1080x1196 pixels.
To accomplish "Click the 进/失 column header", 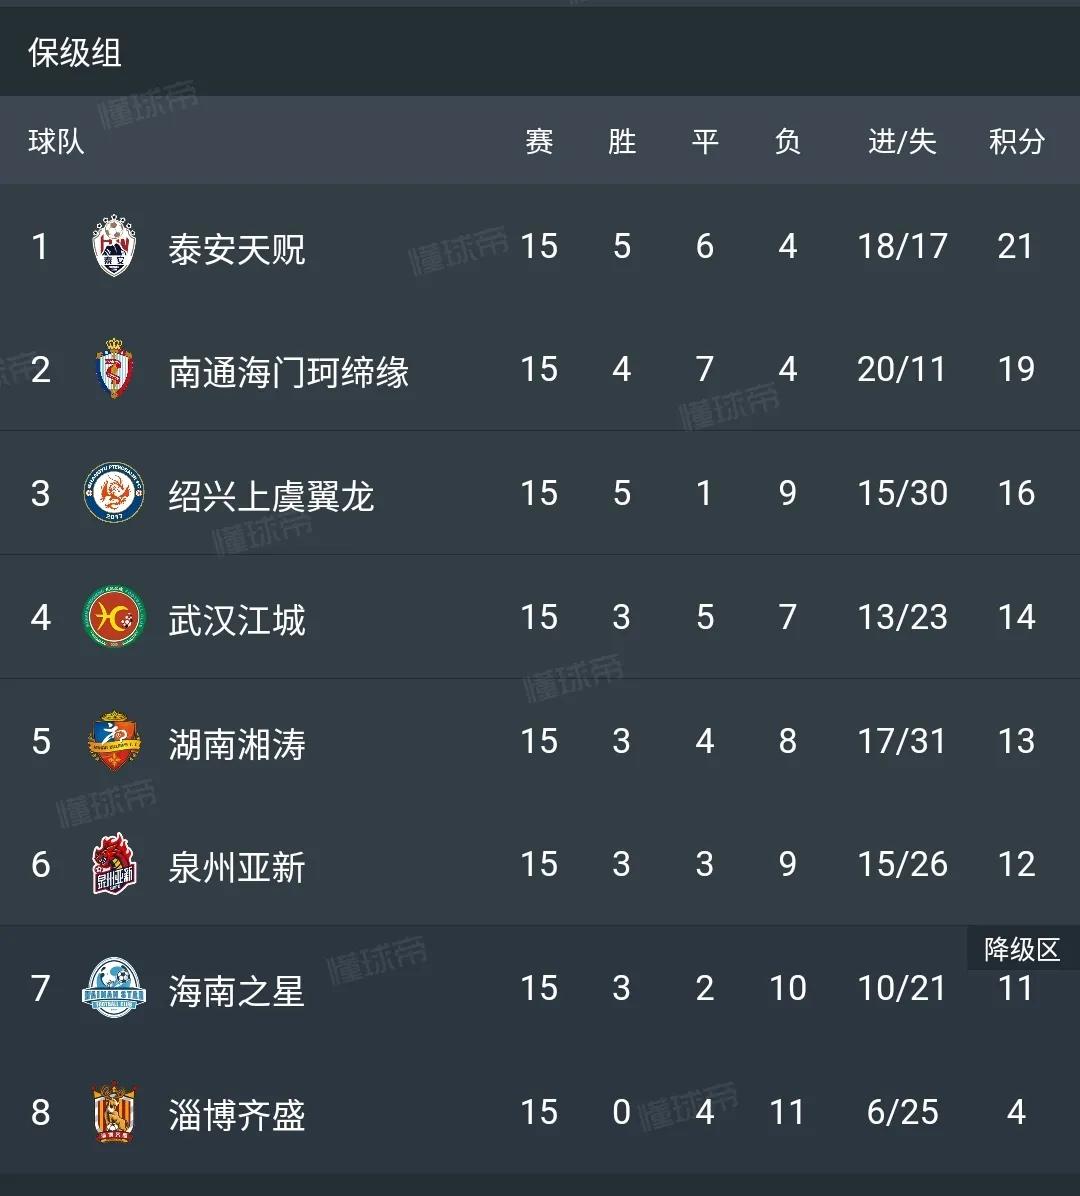I will click(902, 141).
